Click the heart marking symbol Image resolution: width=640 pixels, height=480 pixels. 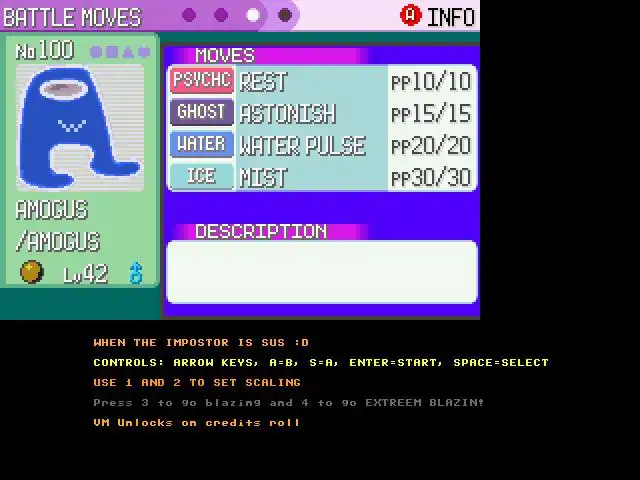pos(144,52)
